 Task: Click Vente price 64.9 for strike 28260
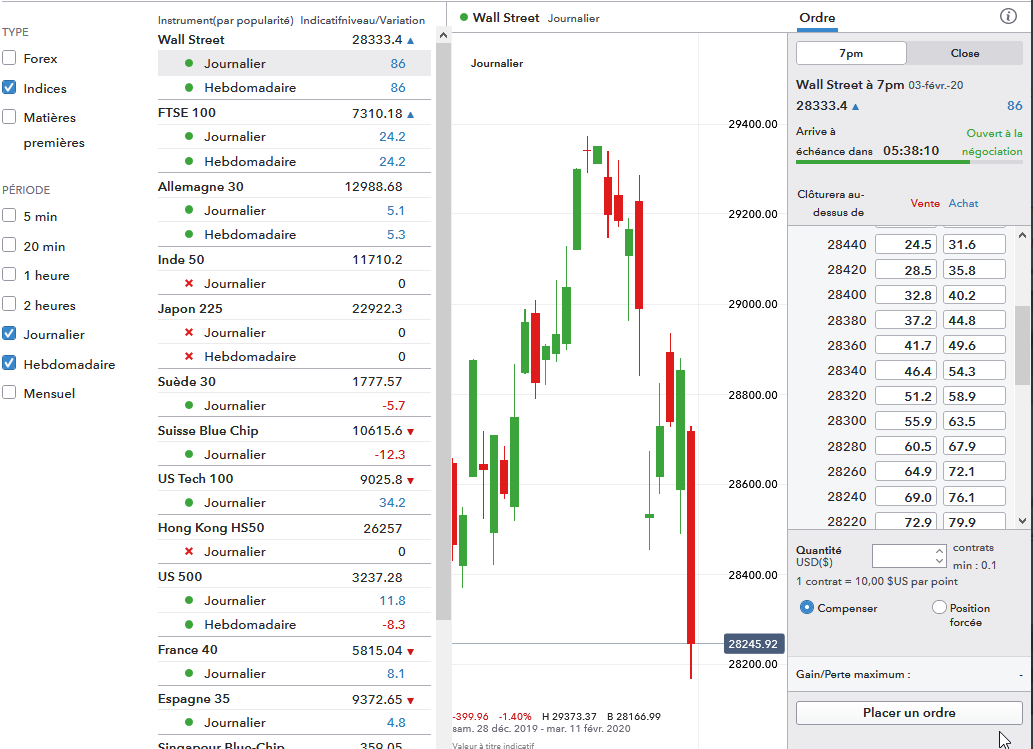[907, 472]
